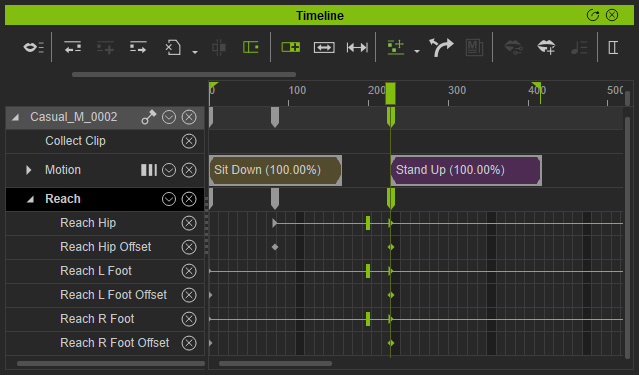Click the track list lips icon
This screenshot has height=375, width=639.
(x=33, y=48)
